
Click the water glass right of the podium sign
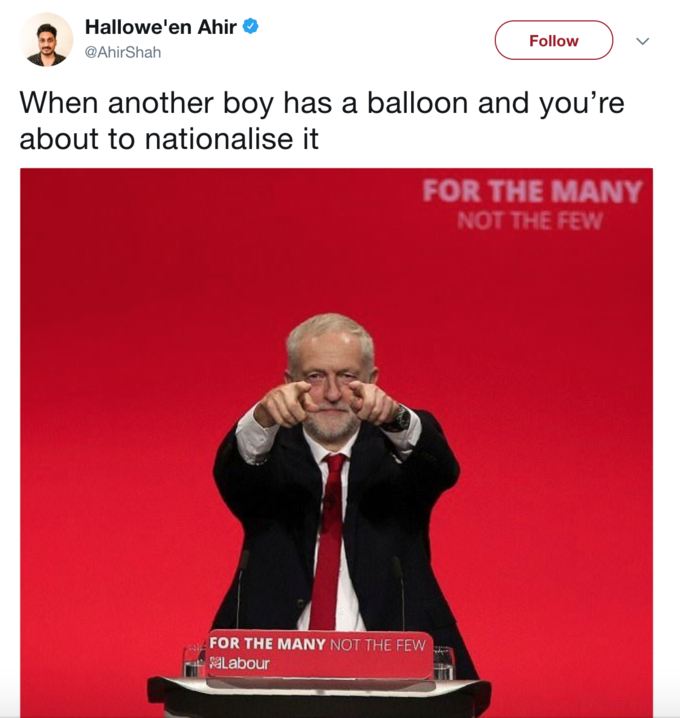[x=444, y=663]
